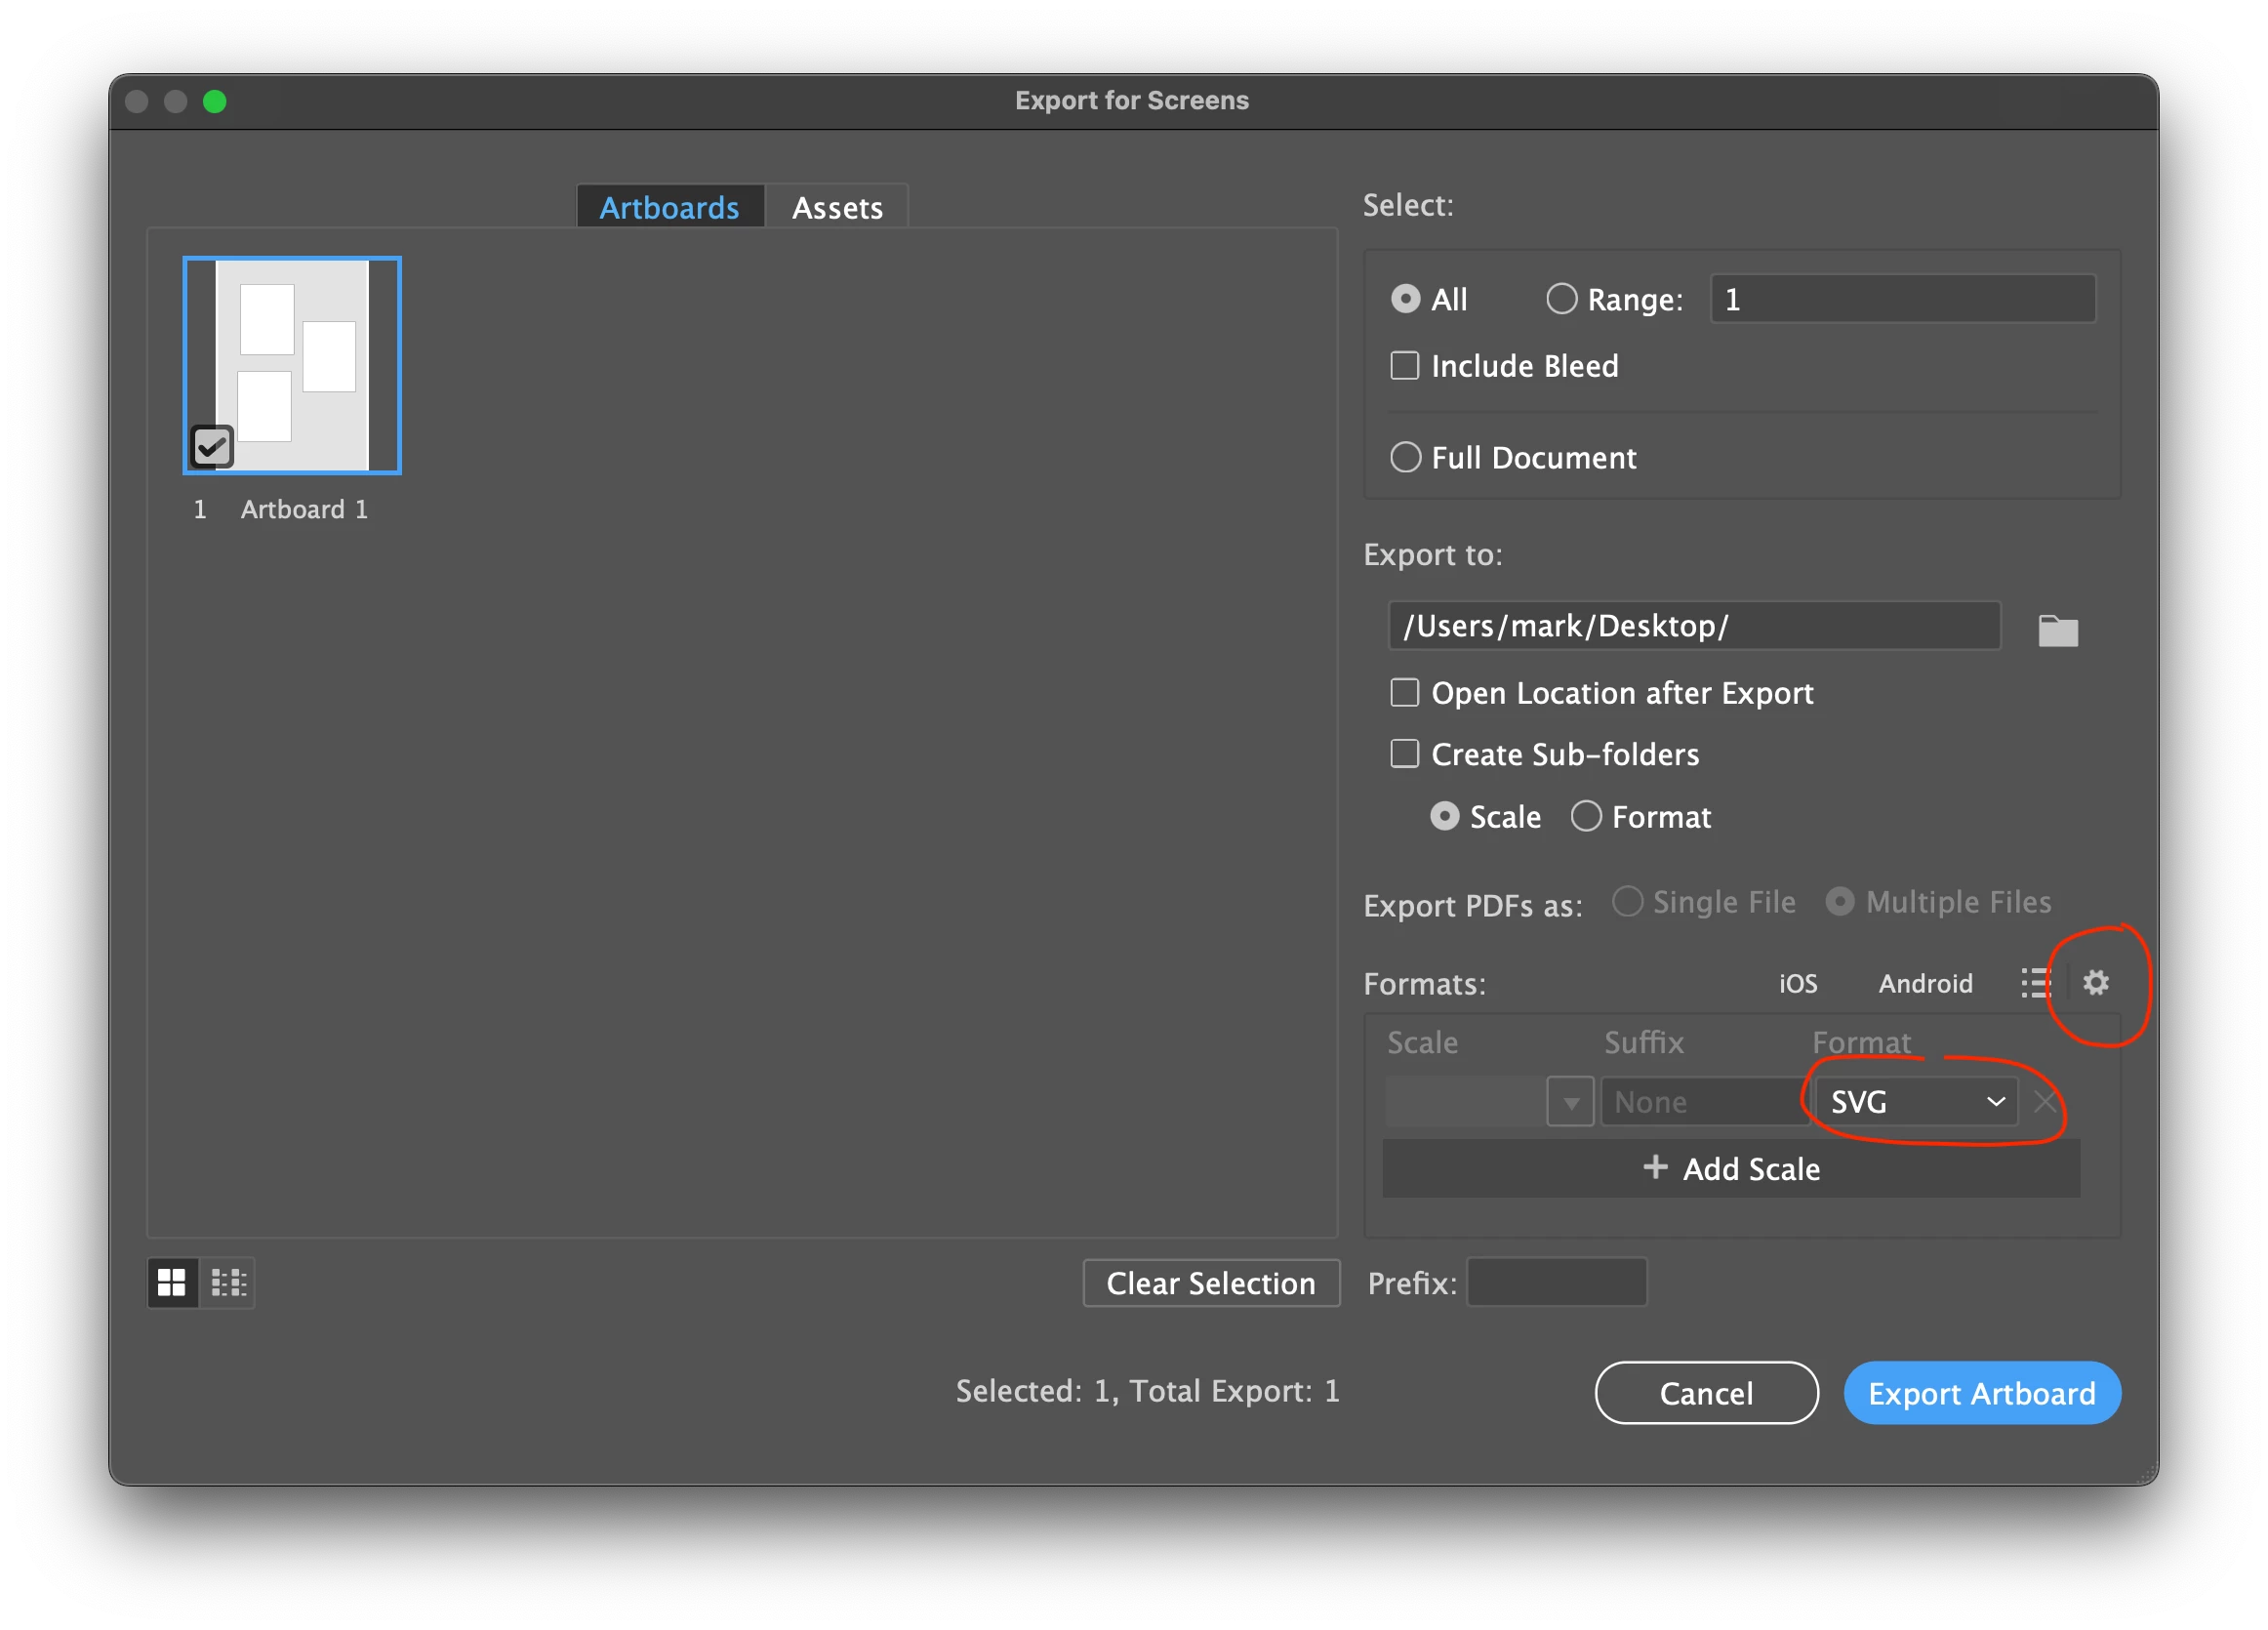Screen dimensions: 2268x1630
Task: Click the formats list presets icon
Action: (x=2035, y=983)
